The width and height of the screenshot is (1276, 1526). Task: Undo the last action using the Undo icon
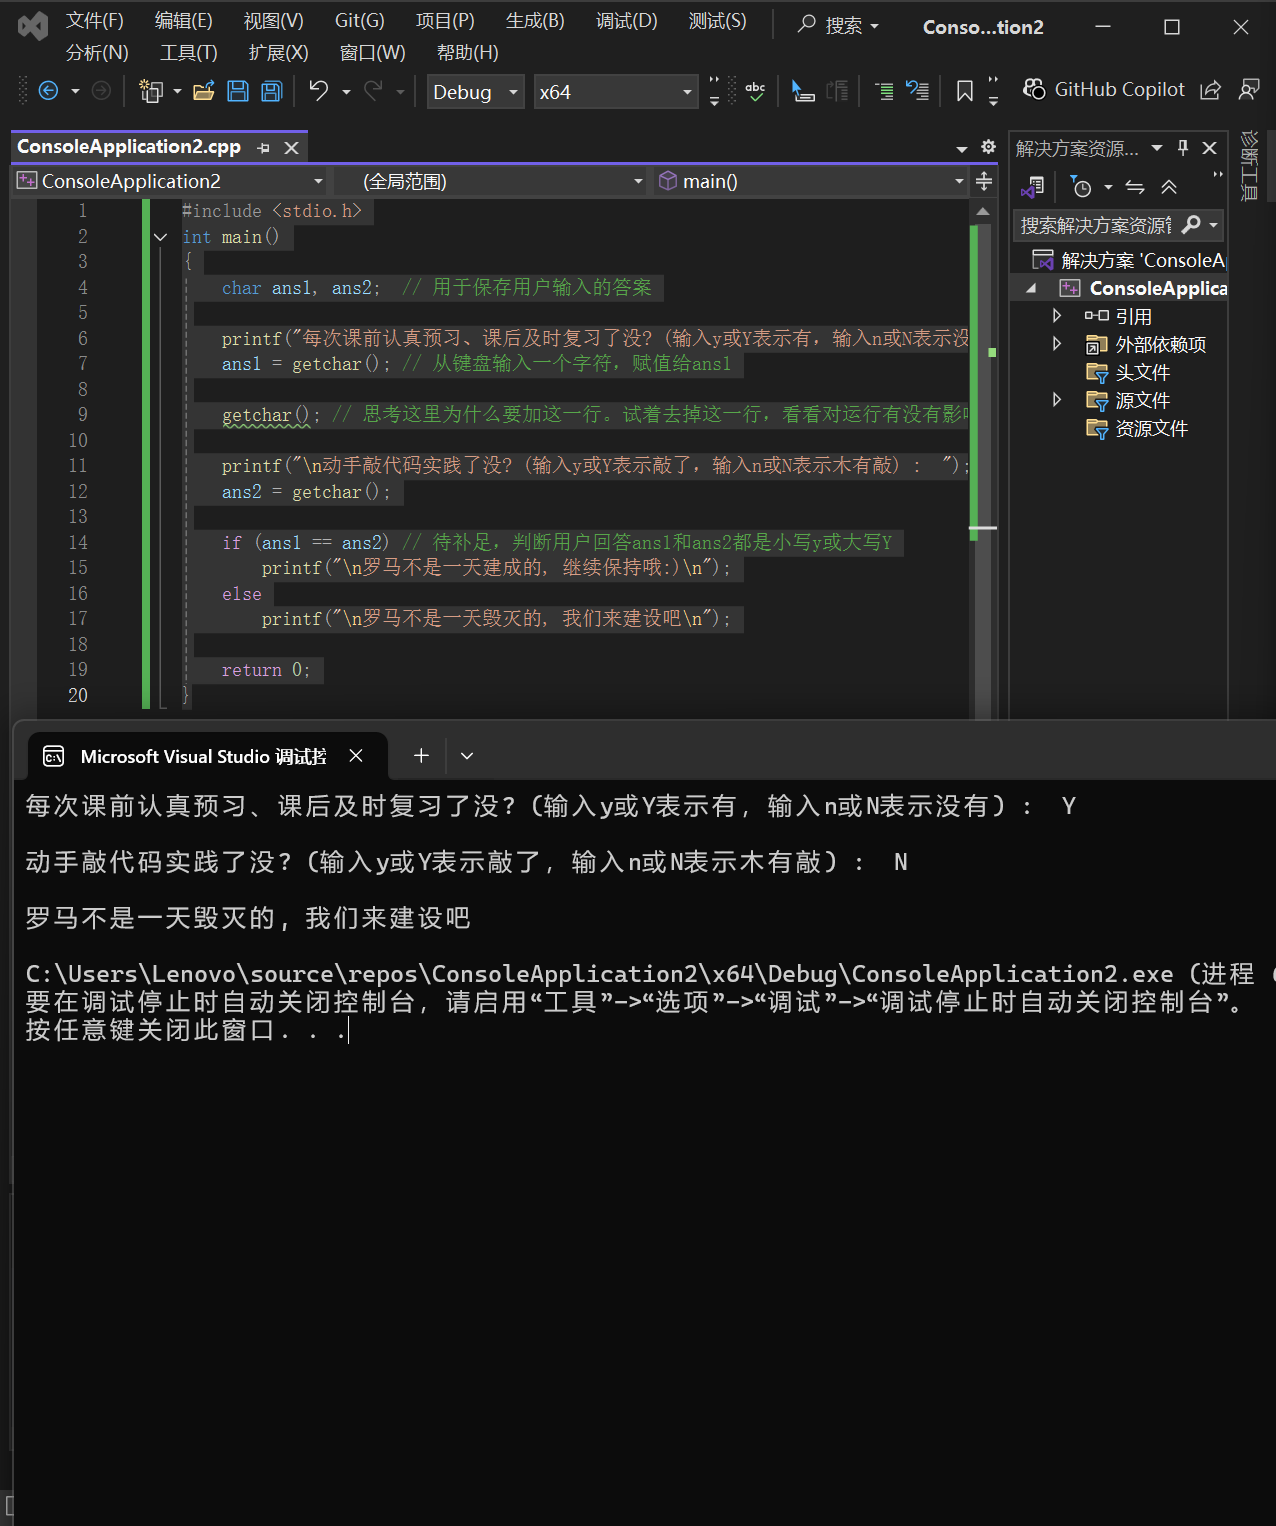coord(319,91)
